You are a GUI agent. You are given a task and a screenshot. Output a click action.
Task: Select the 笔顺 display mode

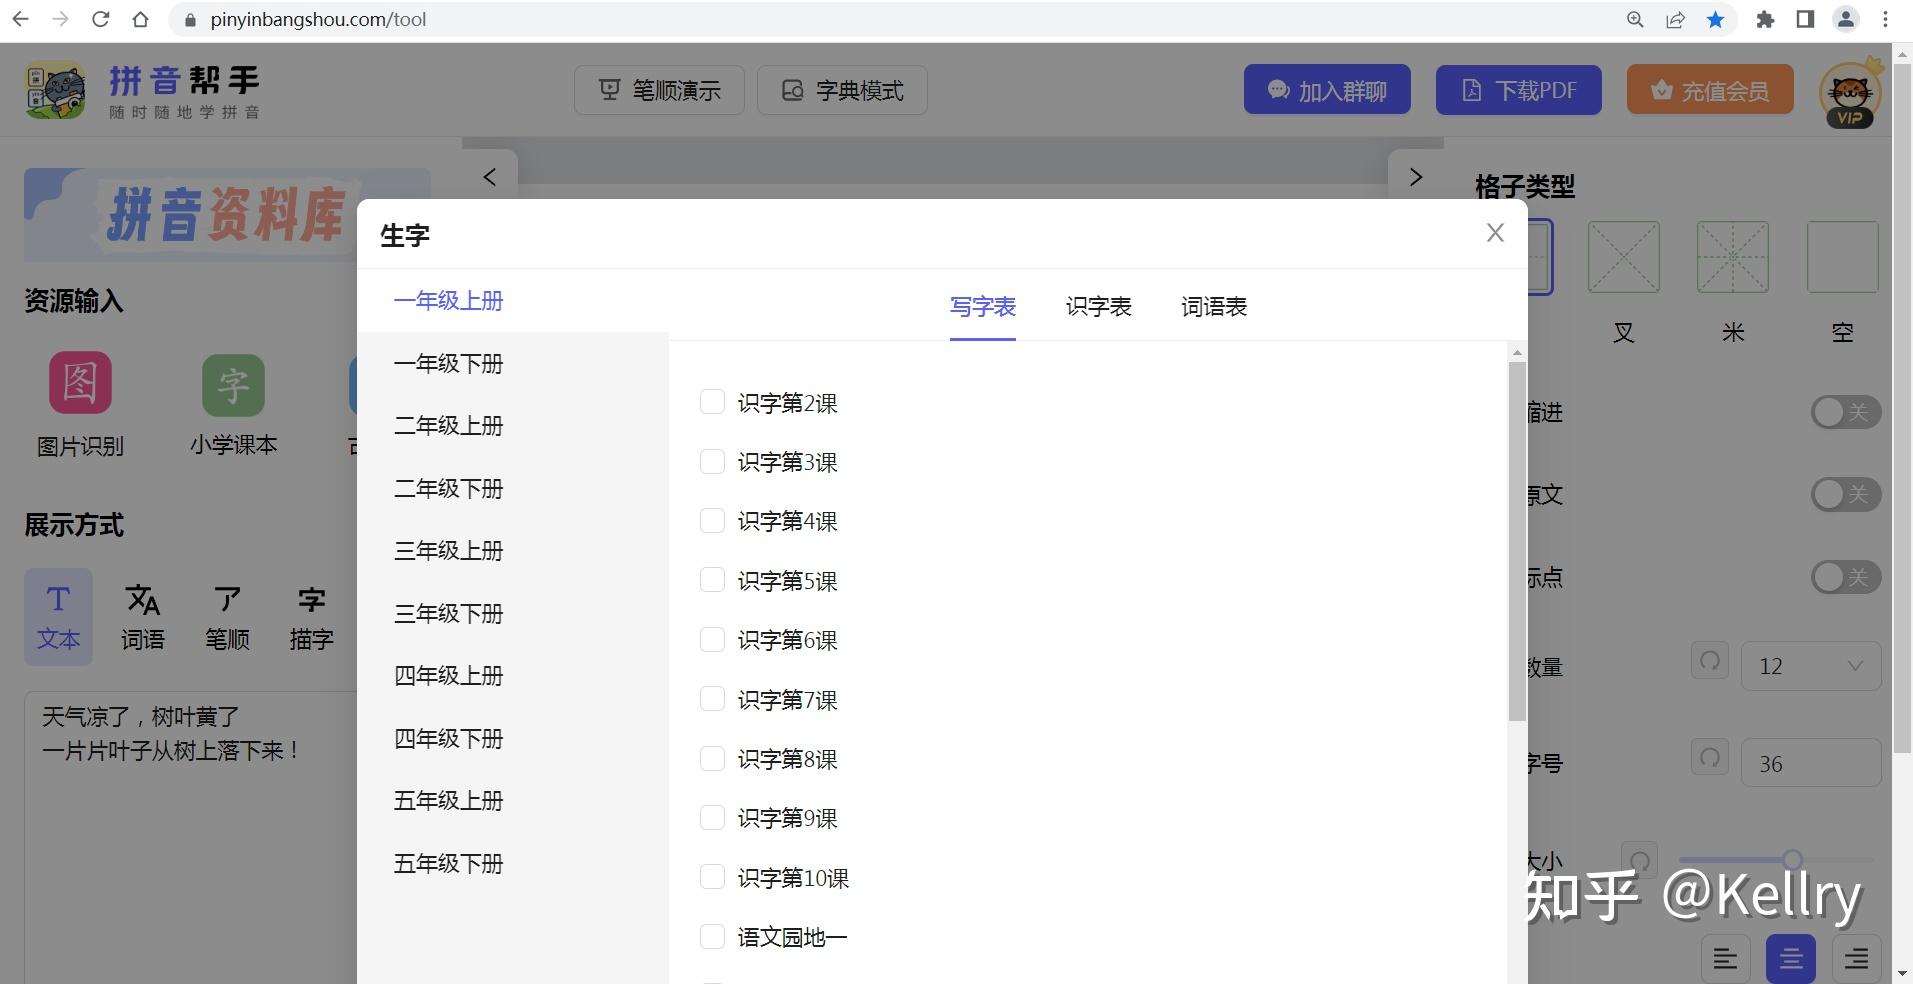point(227,617)
